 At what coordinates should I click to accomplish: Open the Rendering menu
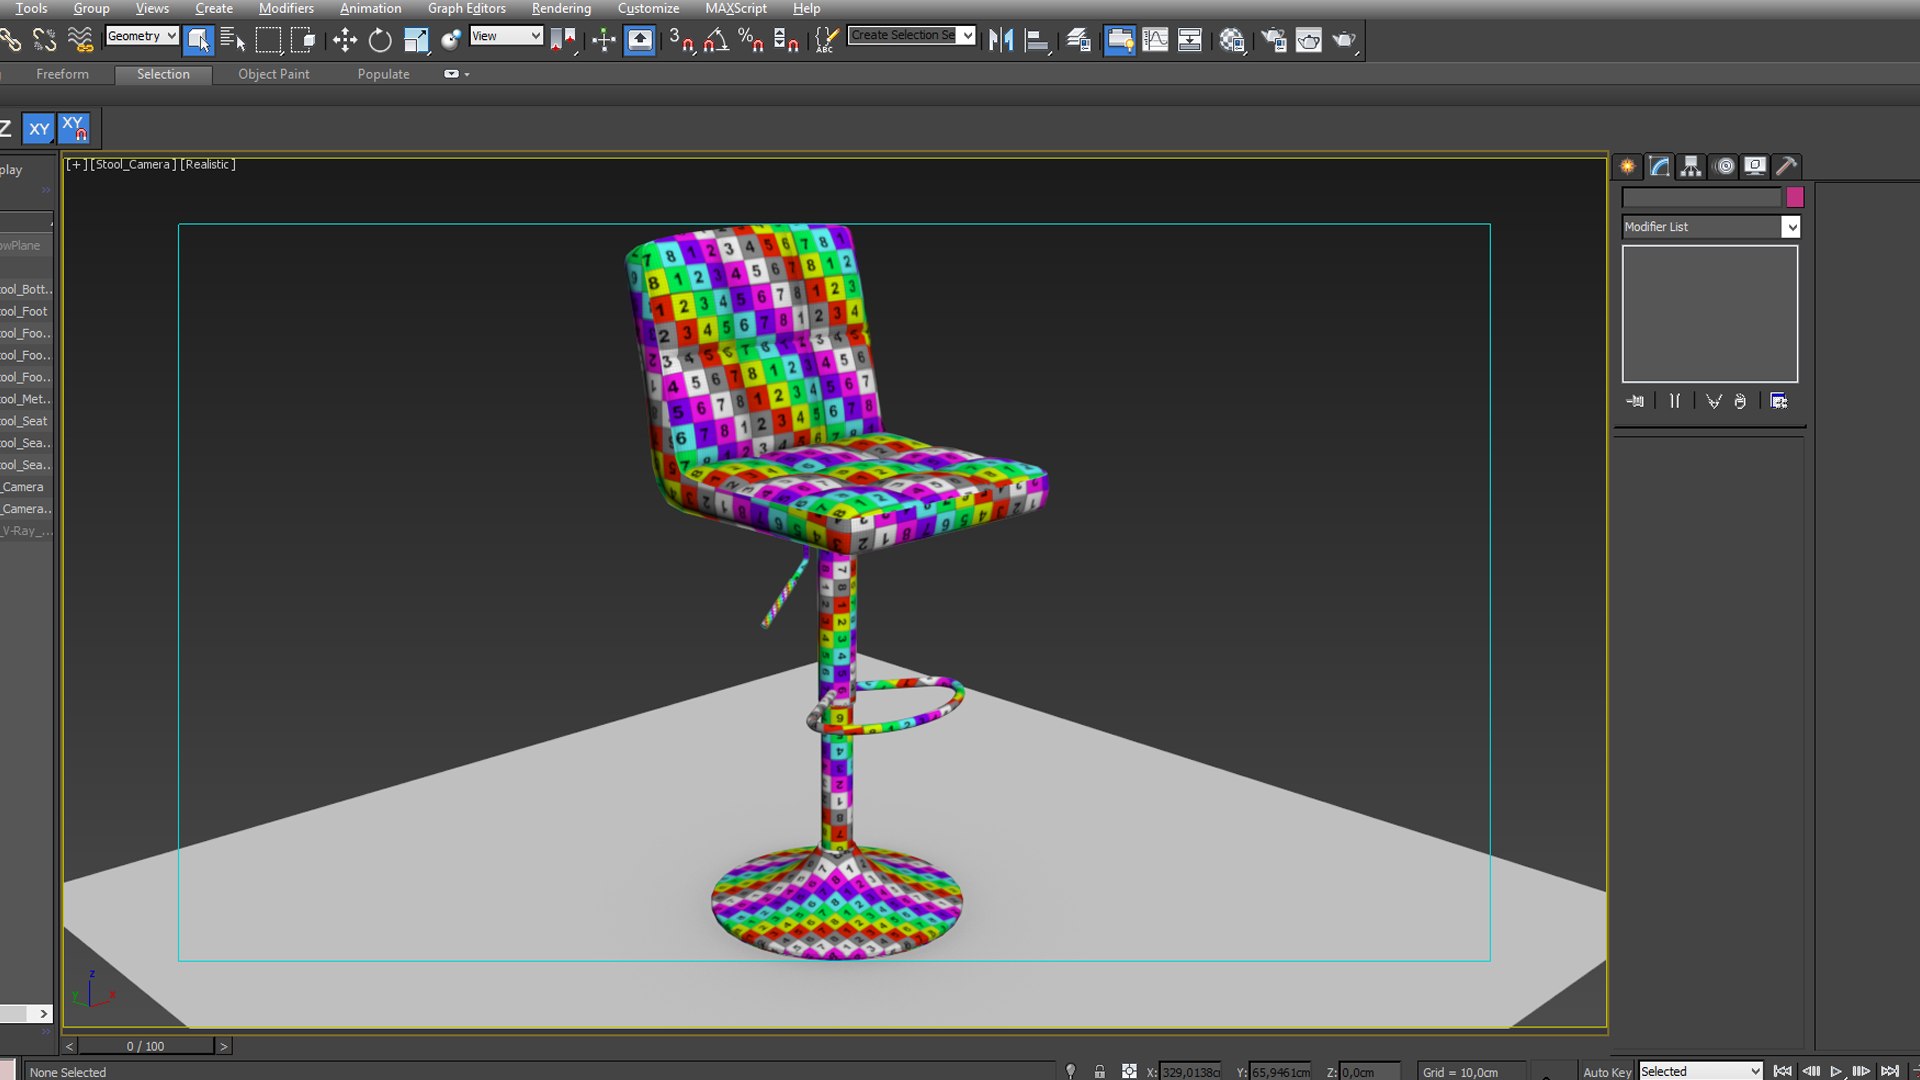click(561, 8)
